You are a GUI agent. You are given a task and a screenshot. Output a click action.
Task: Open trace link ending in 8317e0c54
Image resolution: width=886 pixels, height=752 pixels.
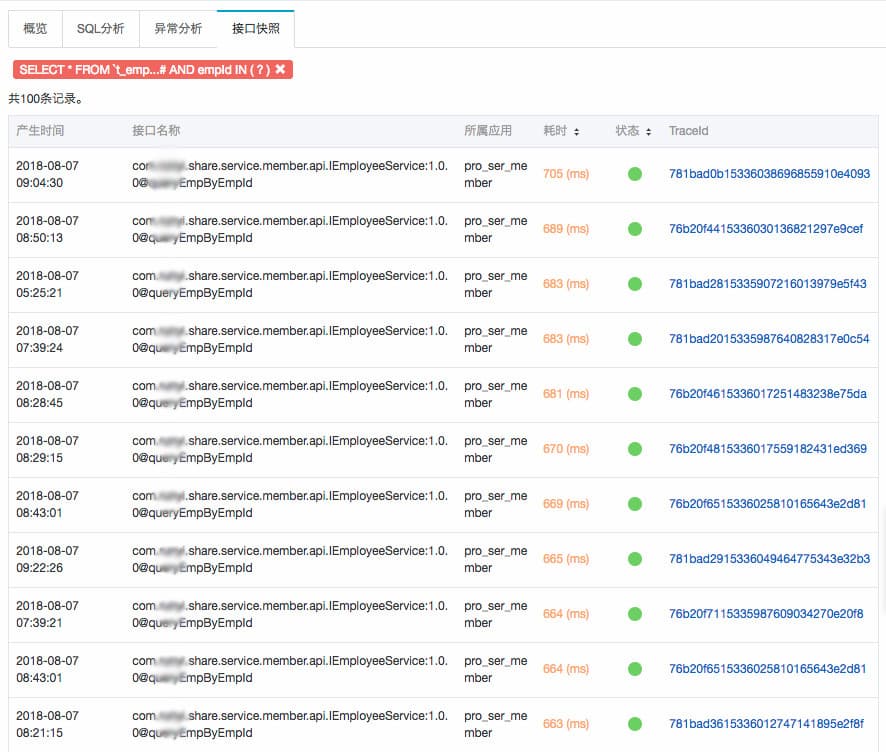[x=769, y=339]
